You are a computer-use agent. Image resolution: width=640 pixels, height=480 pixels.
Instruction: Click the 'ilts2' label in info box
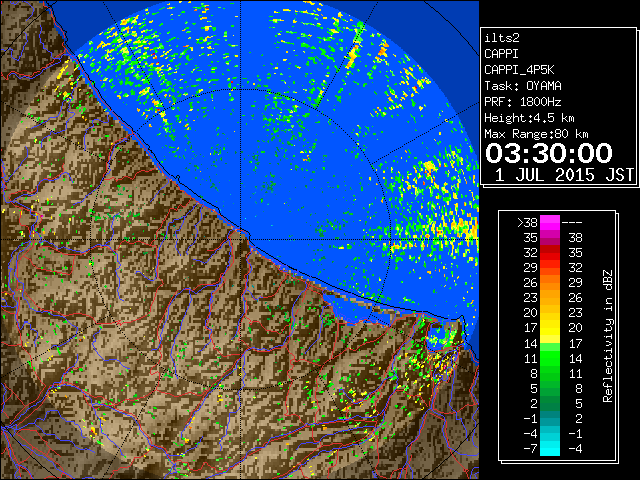point(502,38)
